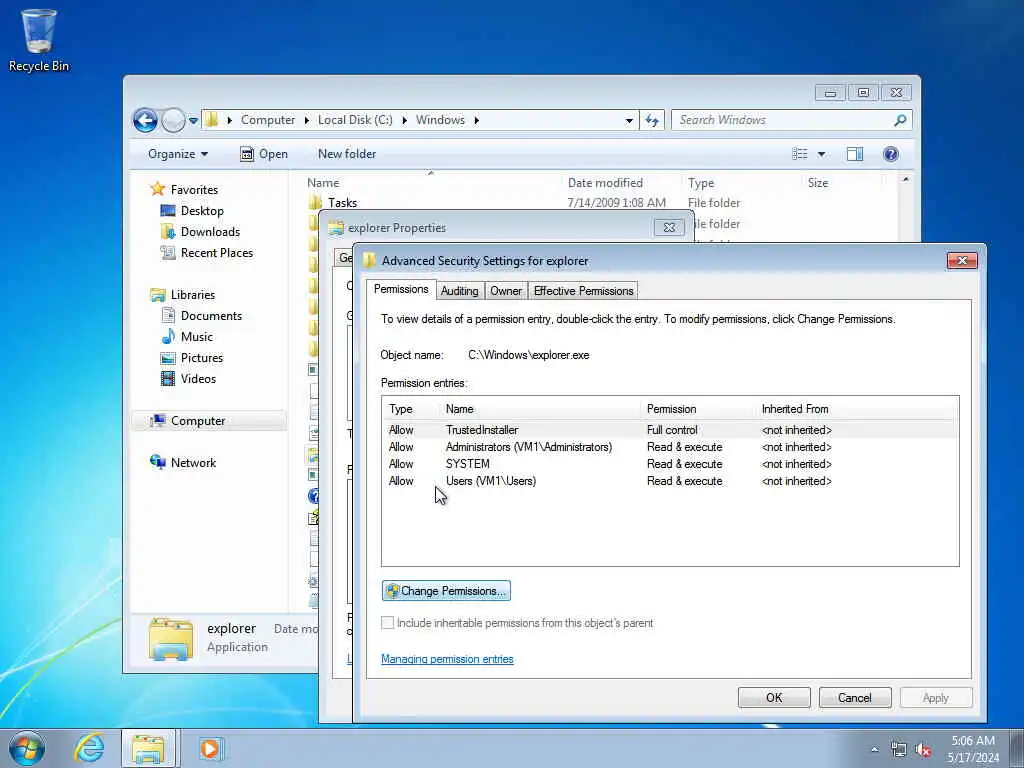The height and width of the screenshot is (768, 1024).
Task: Click Cancel in Advanced Security Settings
Action: pos(855,697)
